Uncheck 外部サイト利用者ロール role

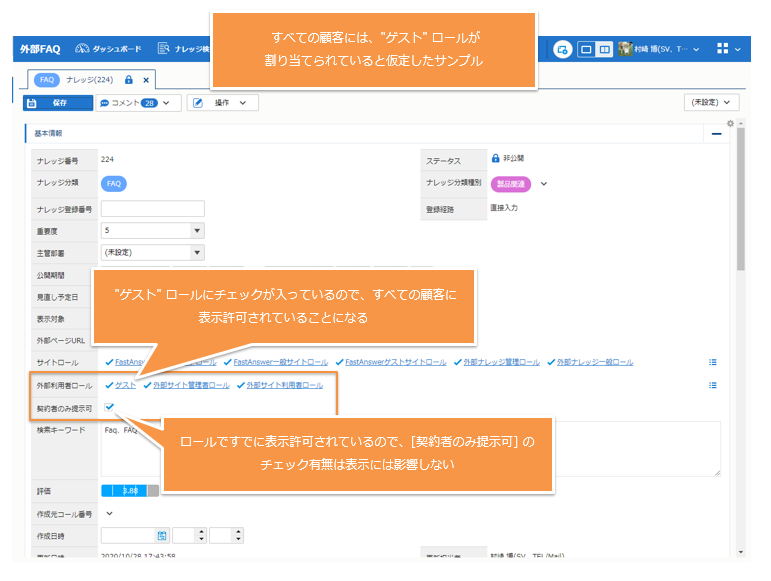point(241,385)
